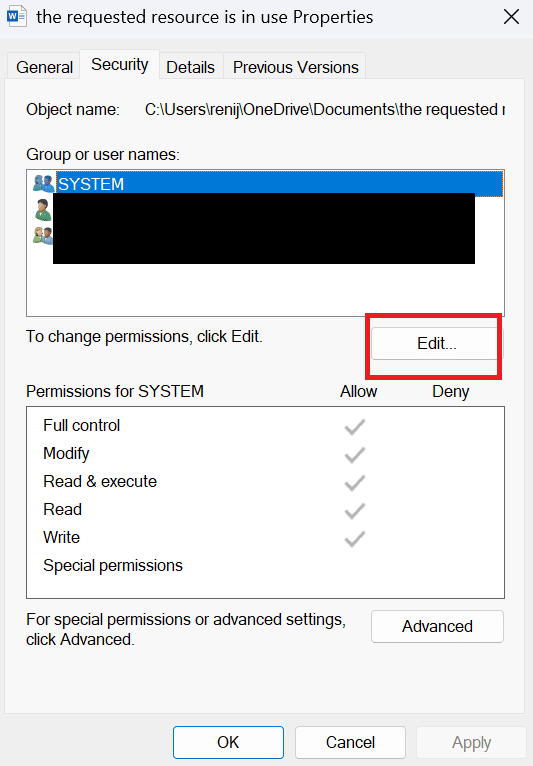Click the SYSTEM group icon in user list

[43, 184]
